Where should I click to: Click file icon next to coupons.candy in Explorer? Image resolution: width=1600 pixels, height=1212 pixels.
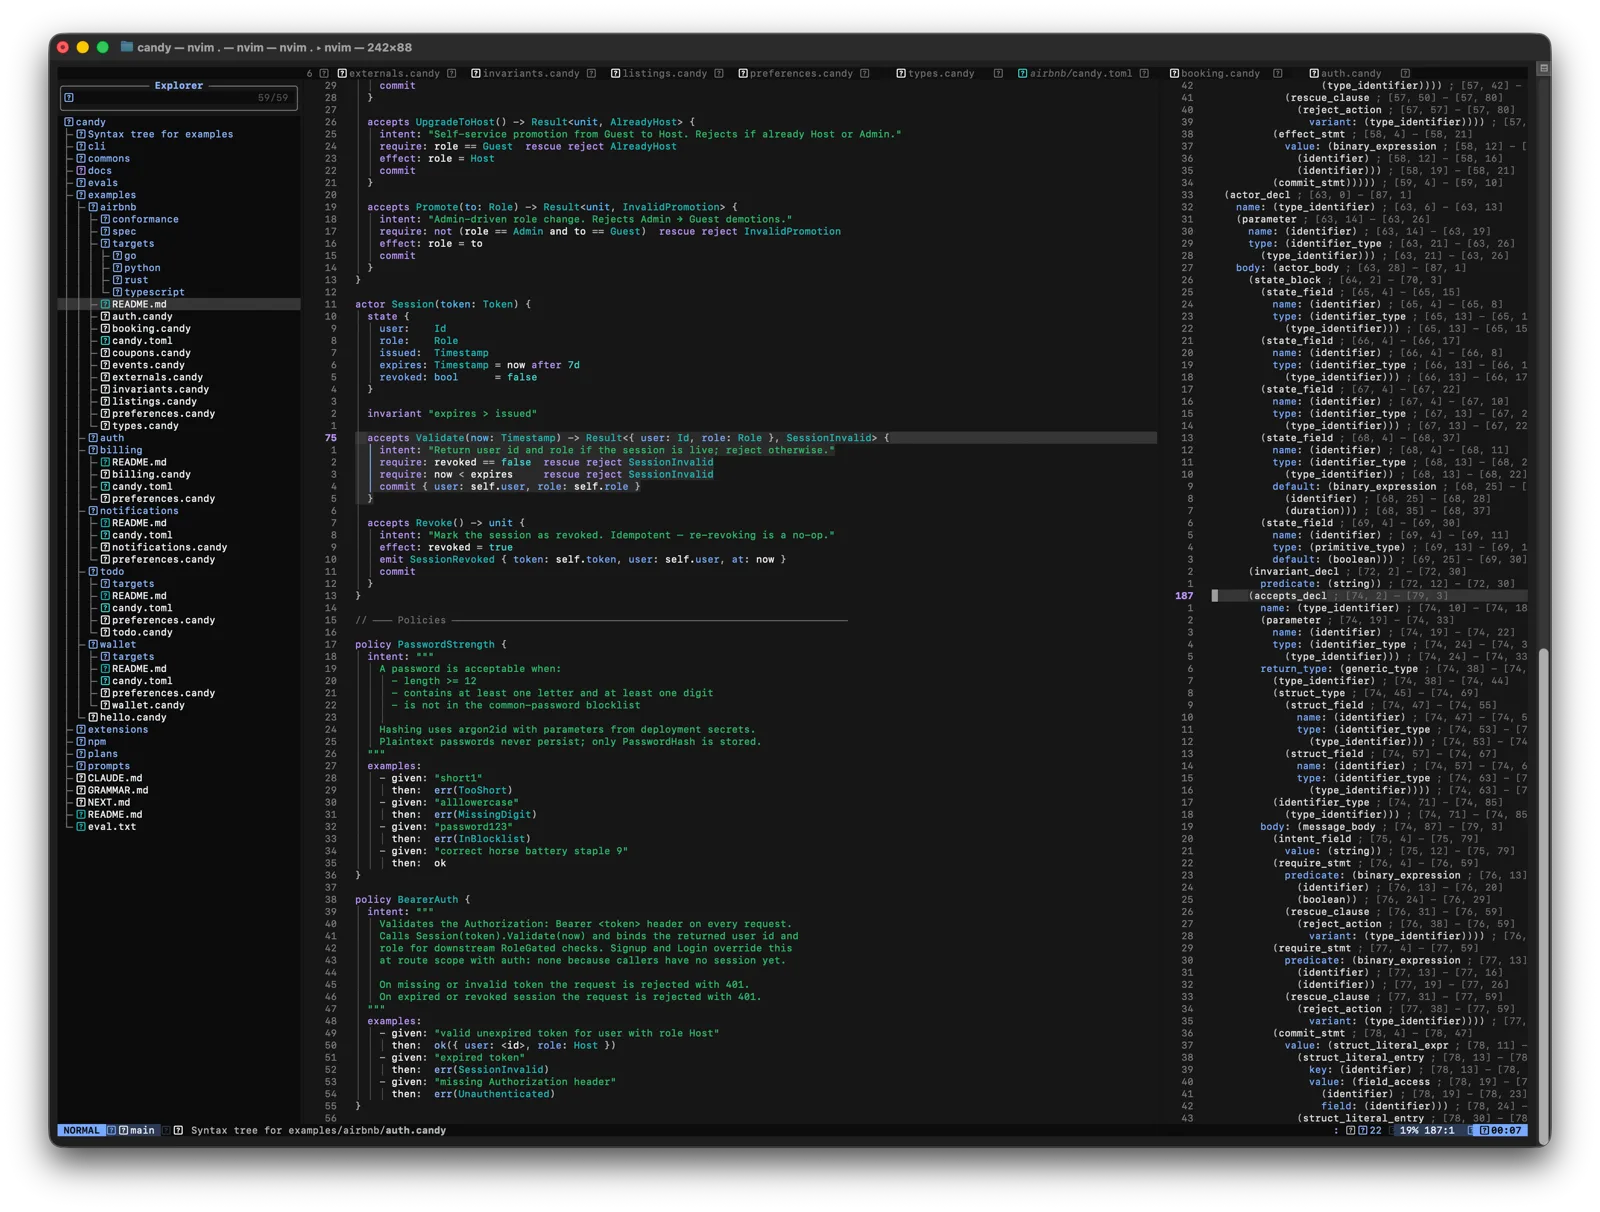105,353
